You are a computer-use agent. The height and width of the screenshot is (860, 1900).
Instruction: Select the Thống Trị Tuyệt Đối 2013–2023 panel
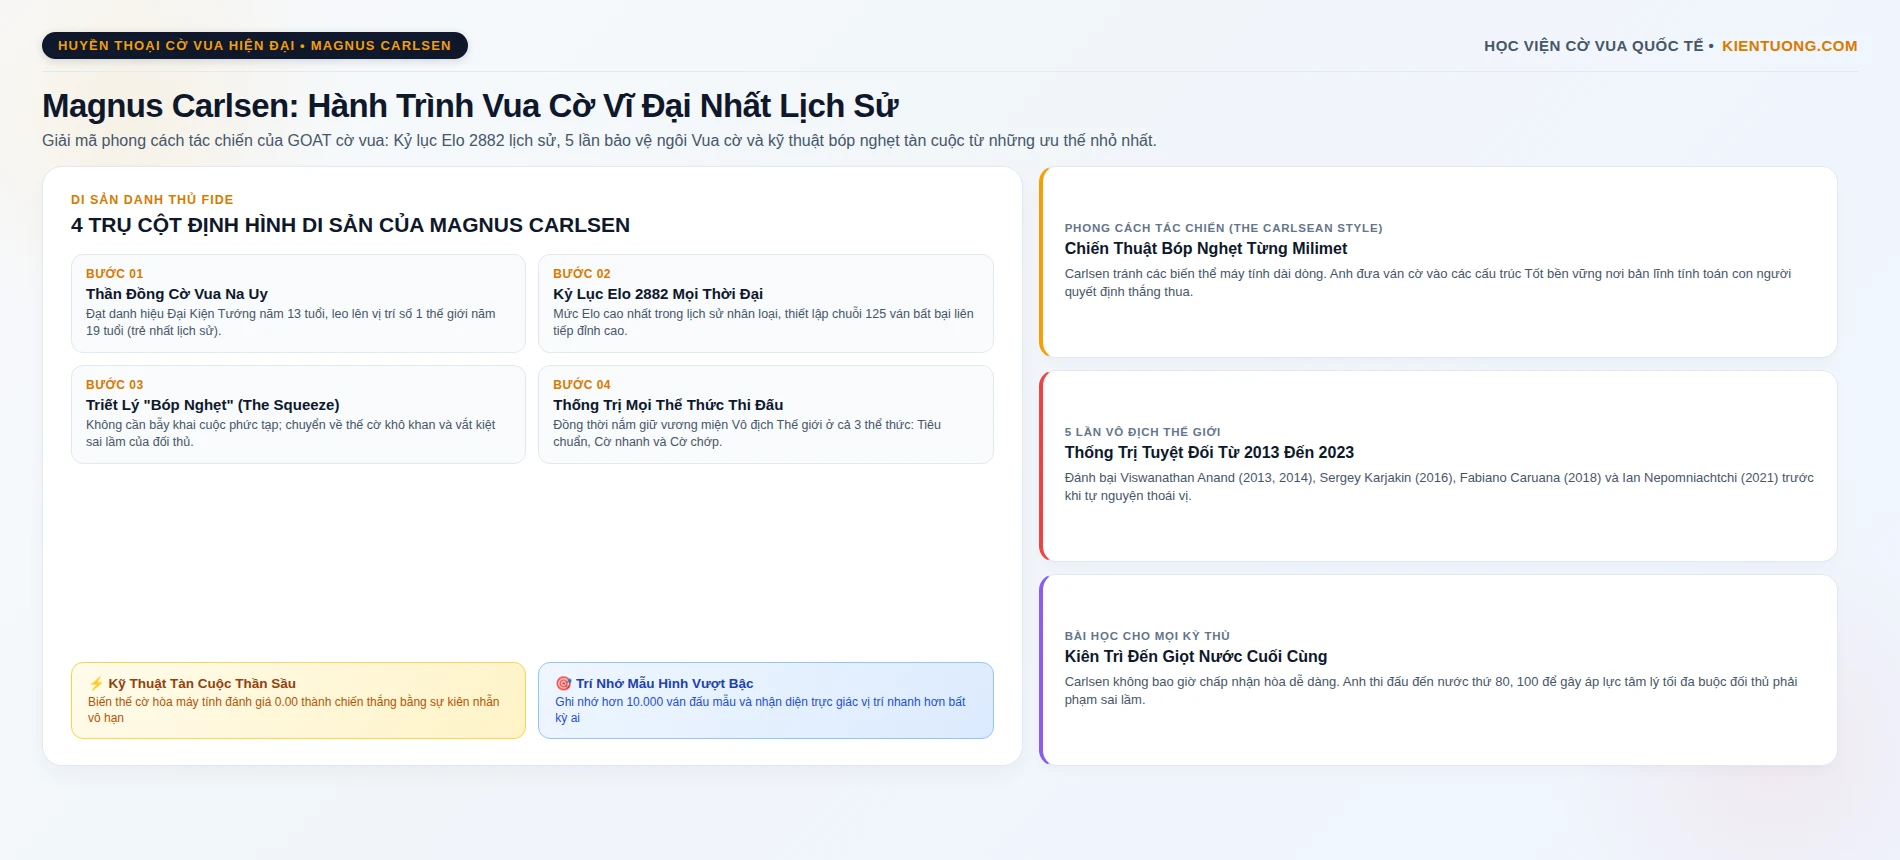[1438, 466]
